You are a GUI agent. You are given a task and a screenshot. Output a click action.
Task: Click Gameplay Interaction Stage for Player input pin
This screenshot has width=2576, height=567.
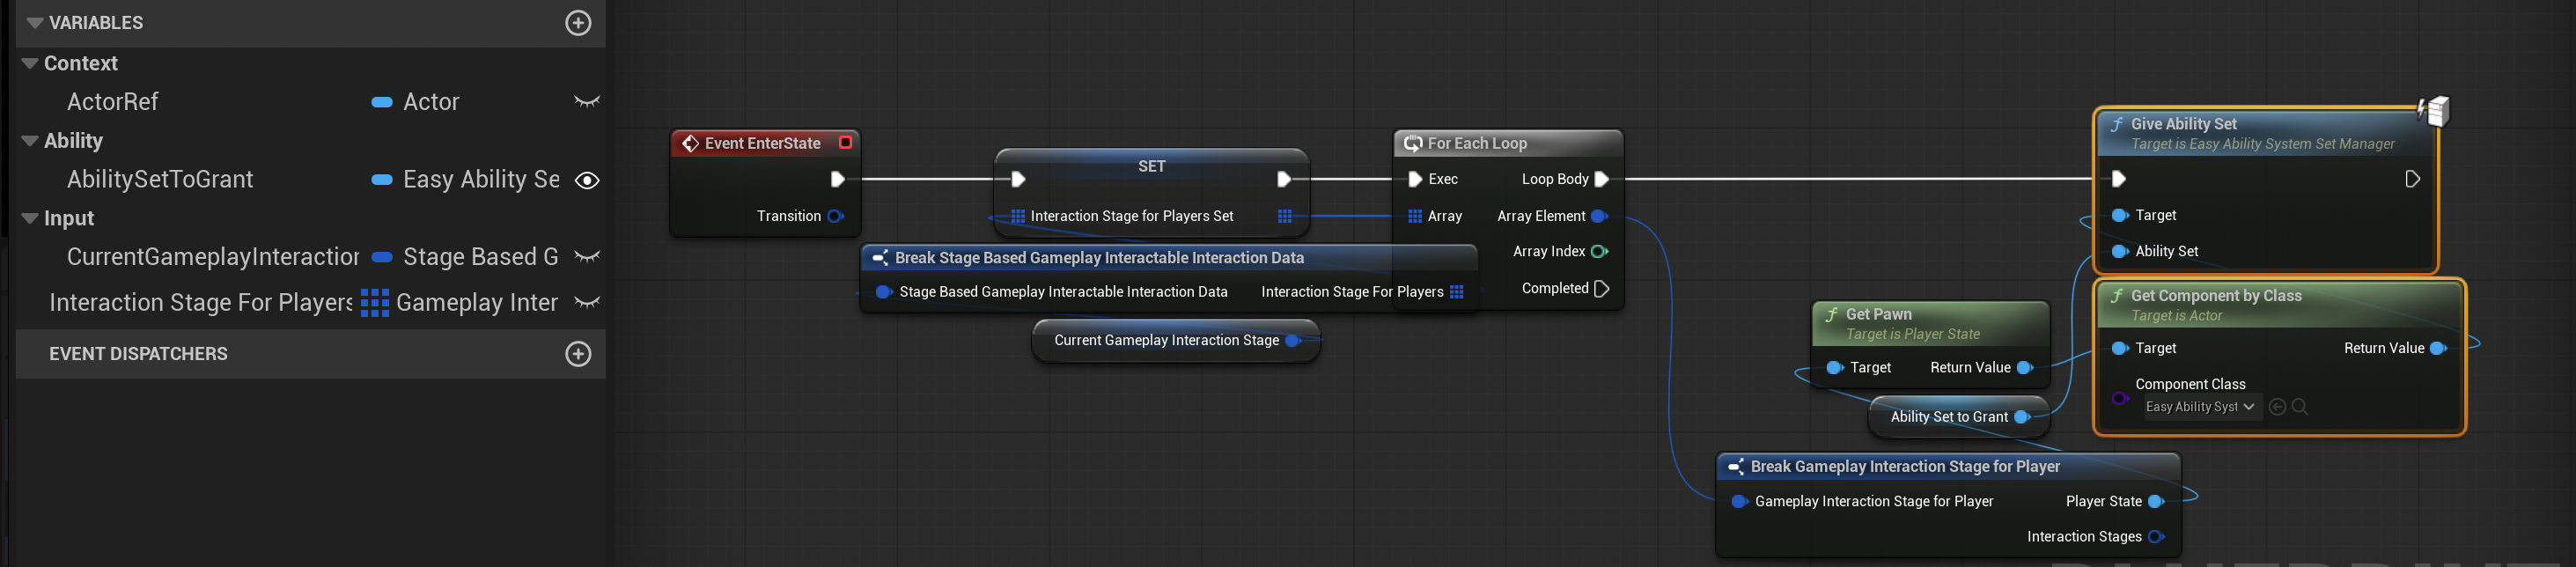tap(1739, 502)
